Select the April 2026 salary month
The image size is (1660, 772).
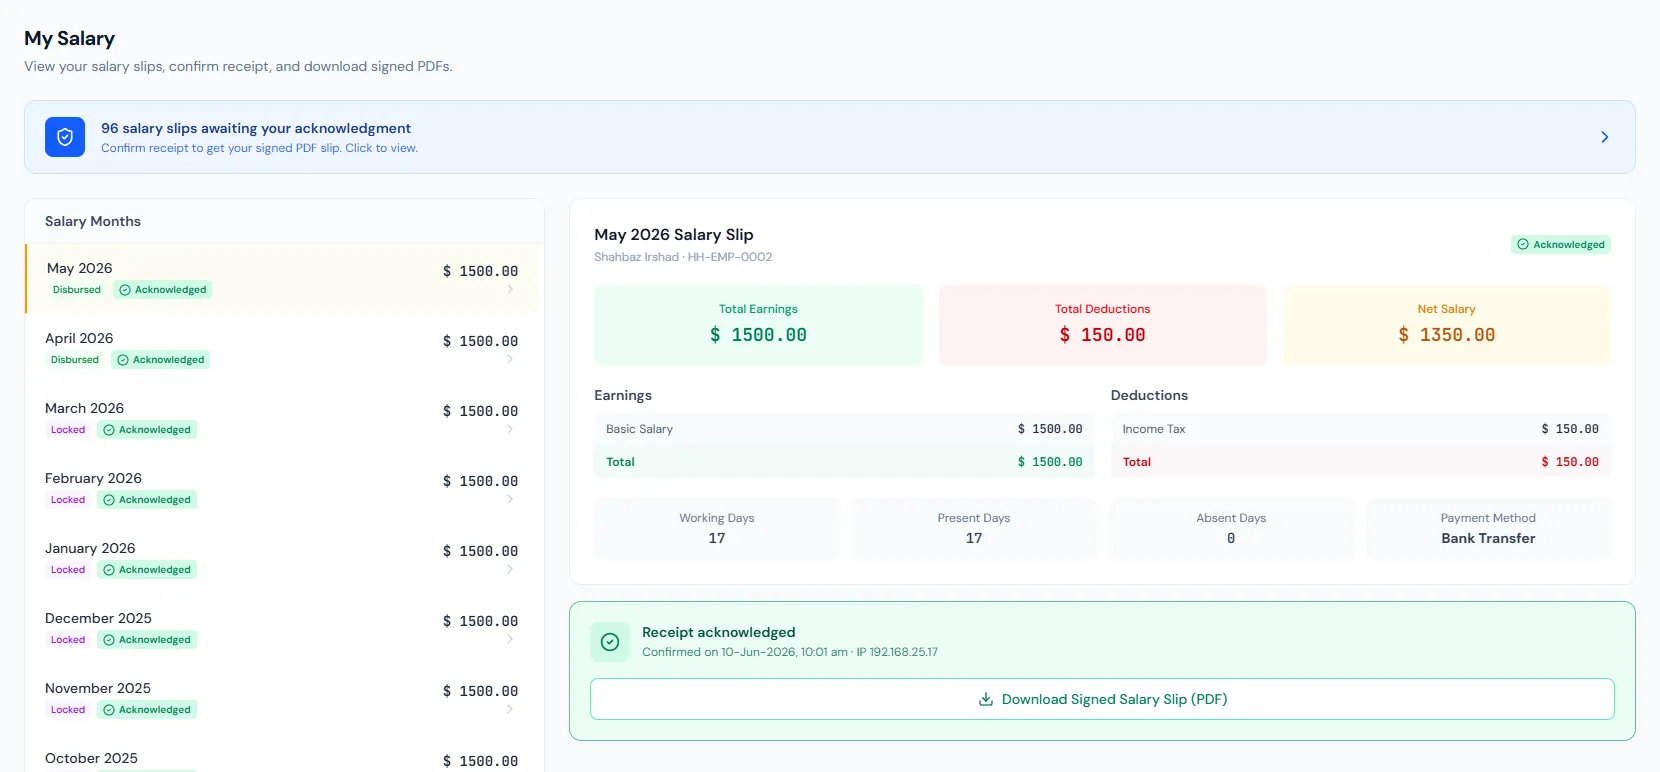(284, 349)
